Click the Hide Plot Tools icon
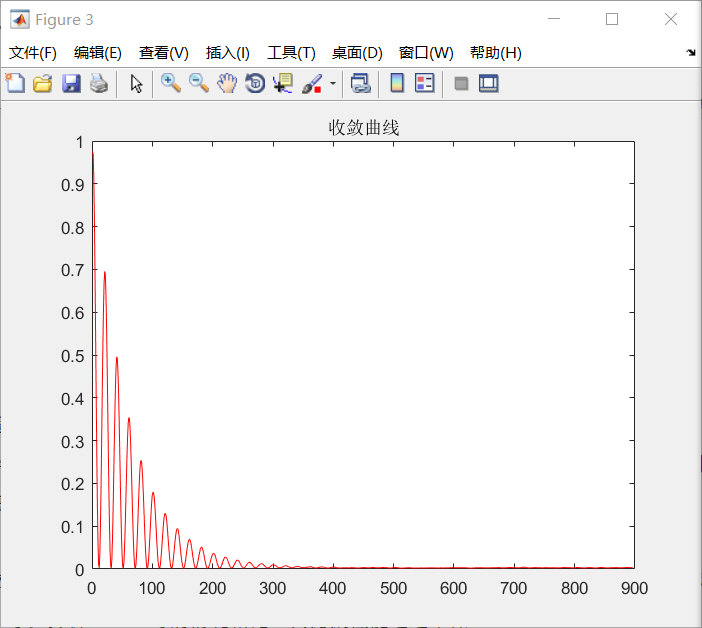Screen dimensions: 702x628 [461, 83]
